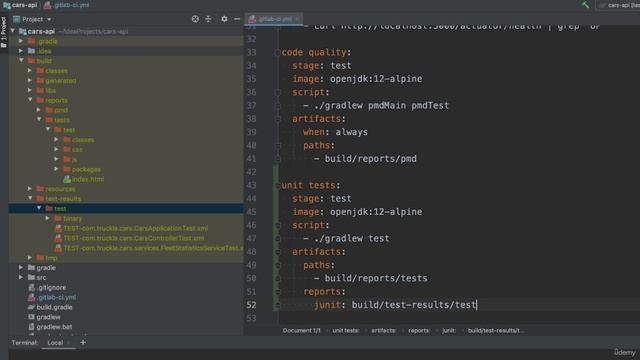
Task: Expand the pmd folder arrow
Action: (39, 110)
